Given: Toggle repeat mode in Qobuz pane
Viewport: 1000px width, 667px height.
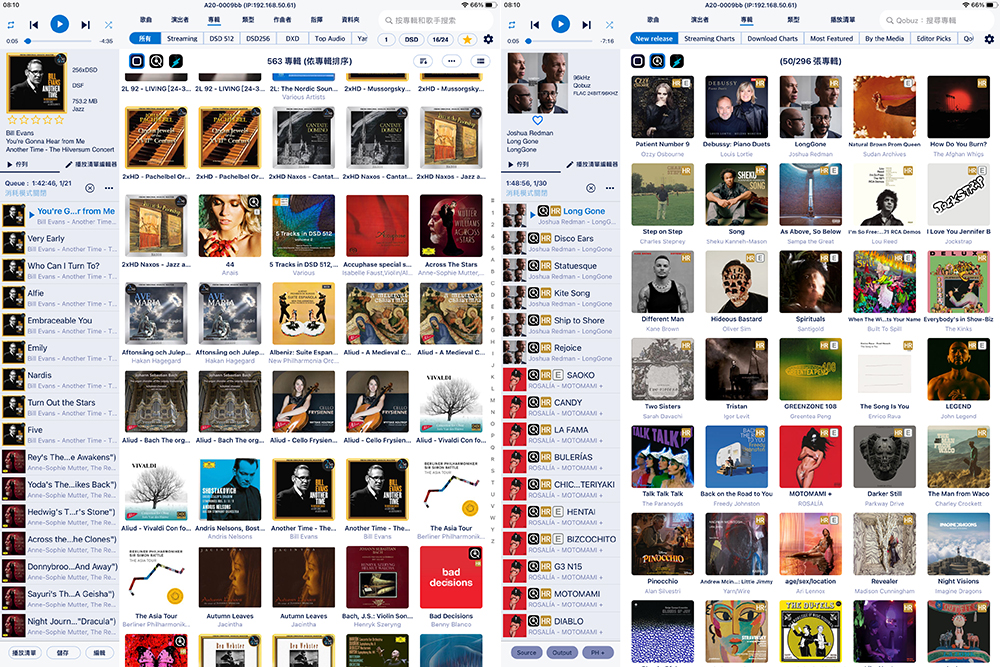Looking at the screenshot, I should pyautogui.click(x=511, y=25).
